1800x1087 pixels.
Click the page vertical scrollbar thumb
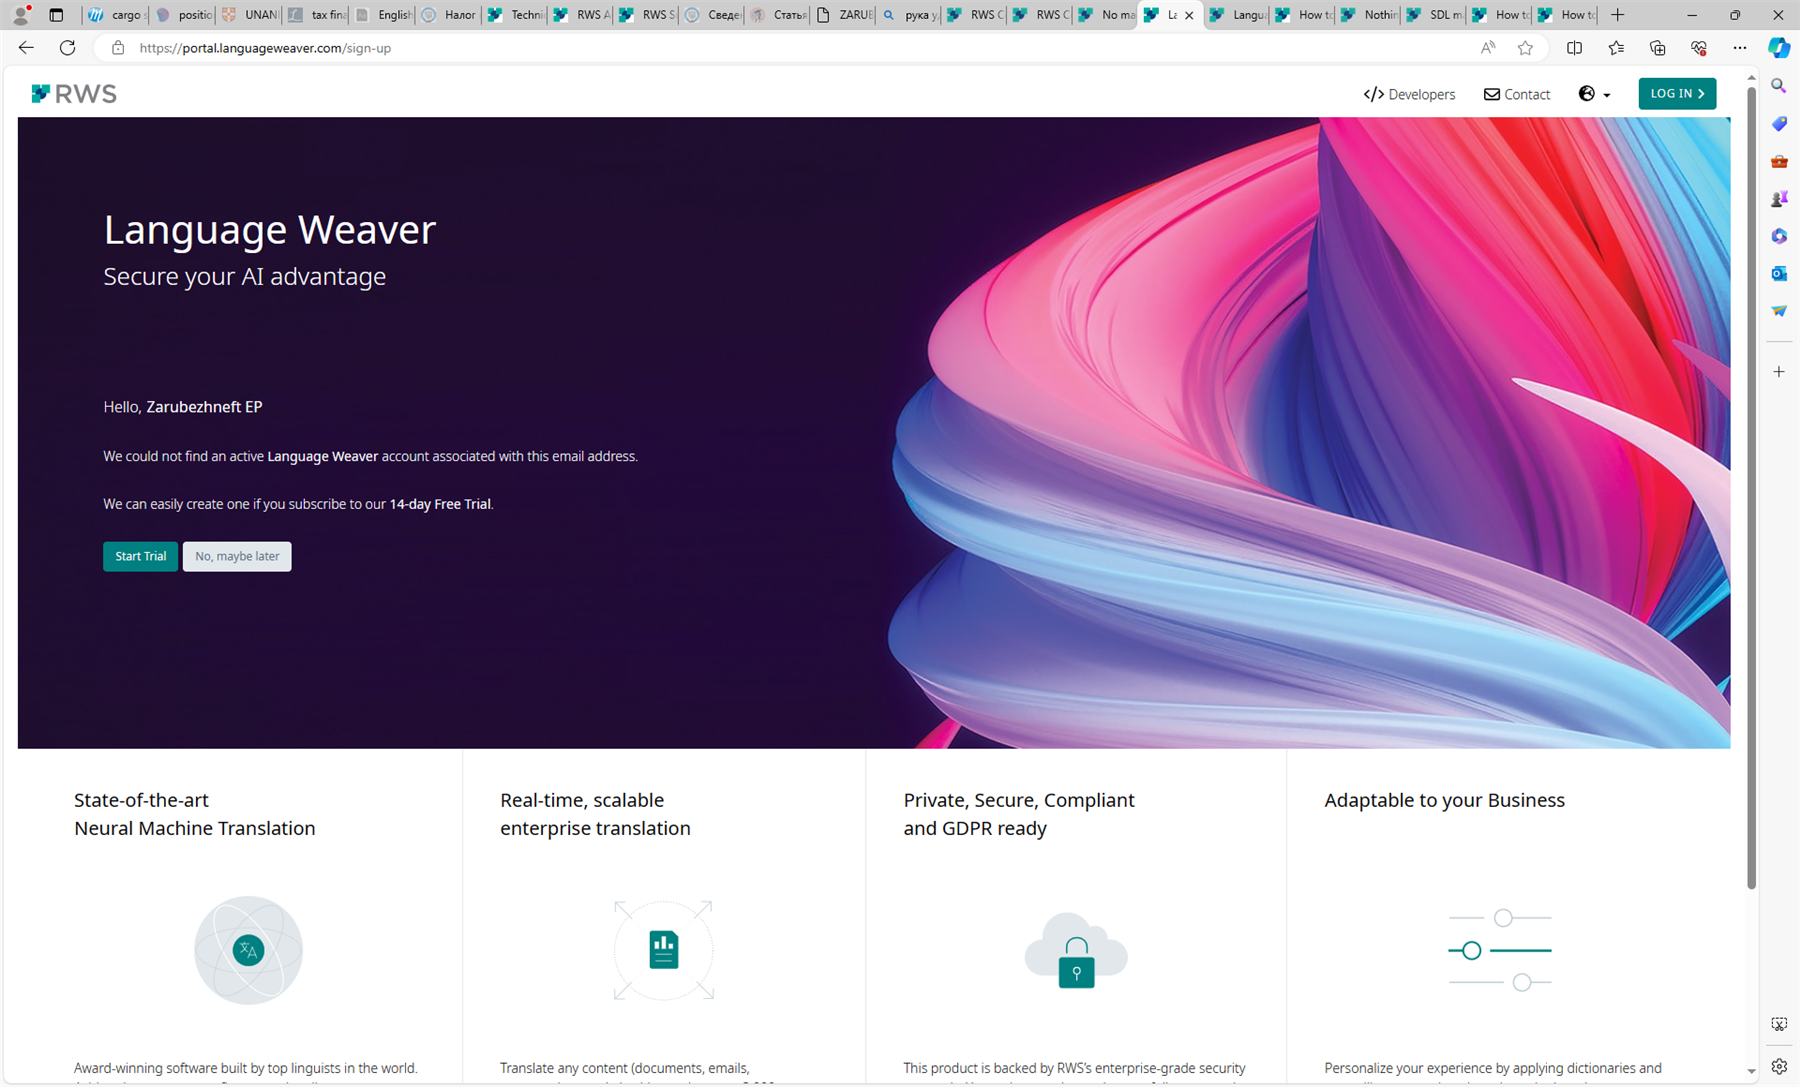click(1751, 487)
